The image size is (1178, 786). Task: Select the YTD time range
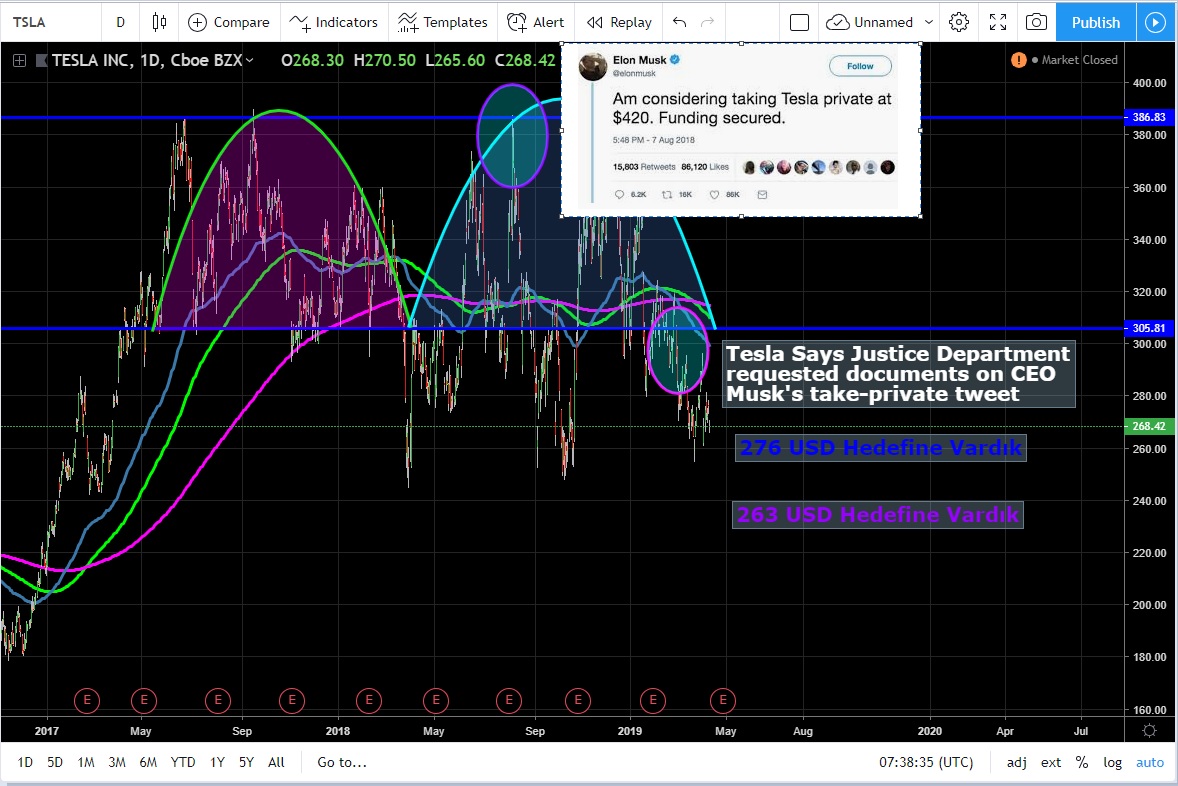point(183,762)
